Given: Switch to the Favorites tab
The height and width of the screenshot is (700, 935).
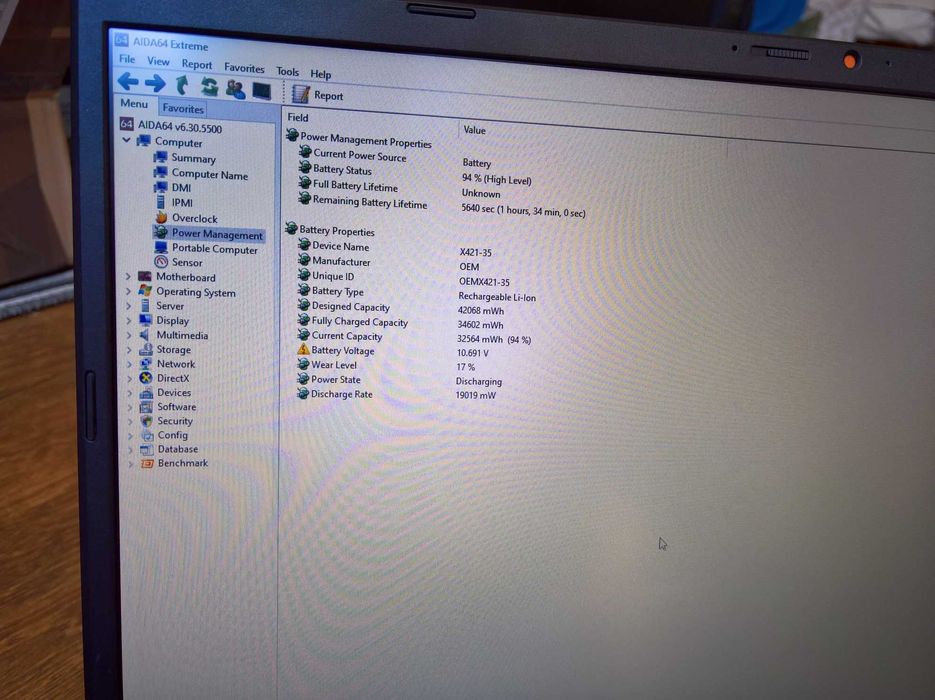Looking at the screenshot, I should (183, 109).
